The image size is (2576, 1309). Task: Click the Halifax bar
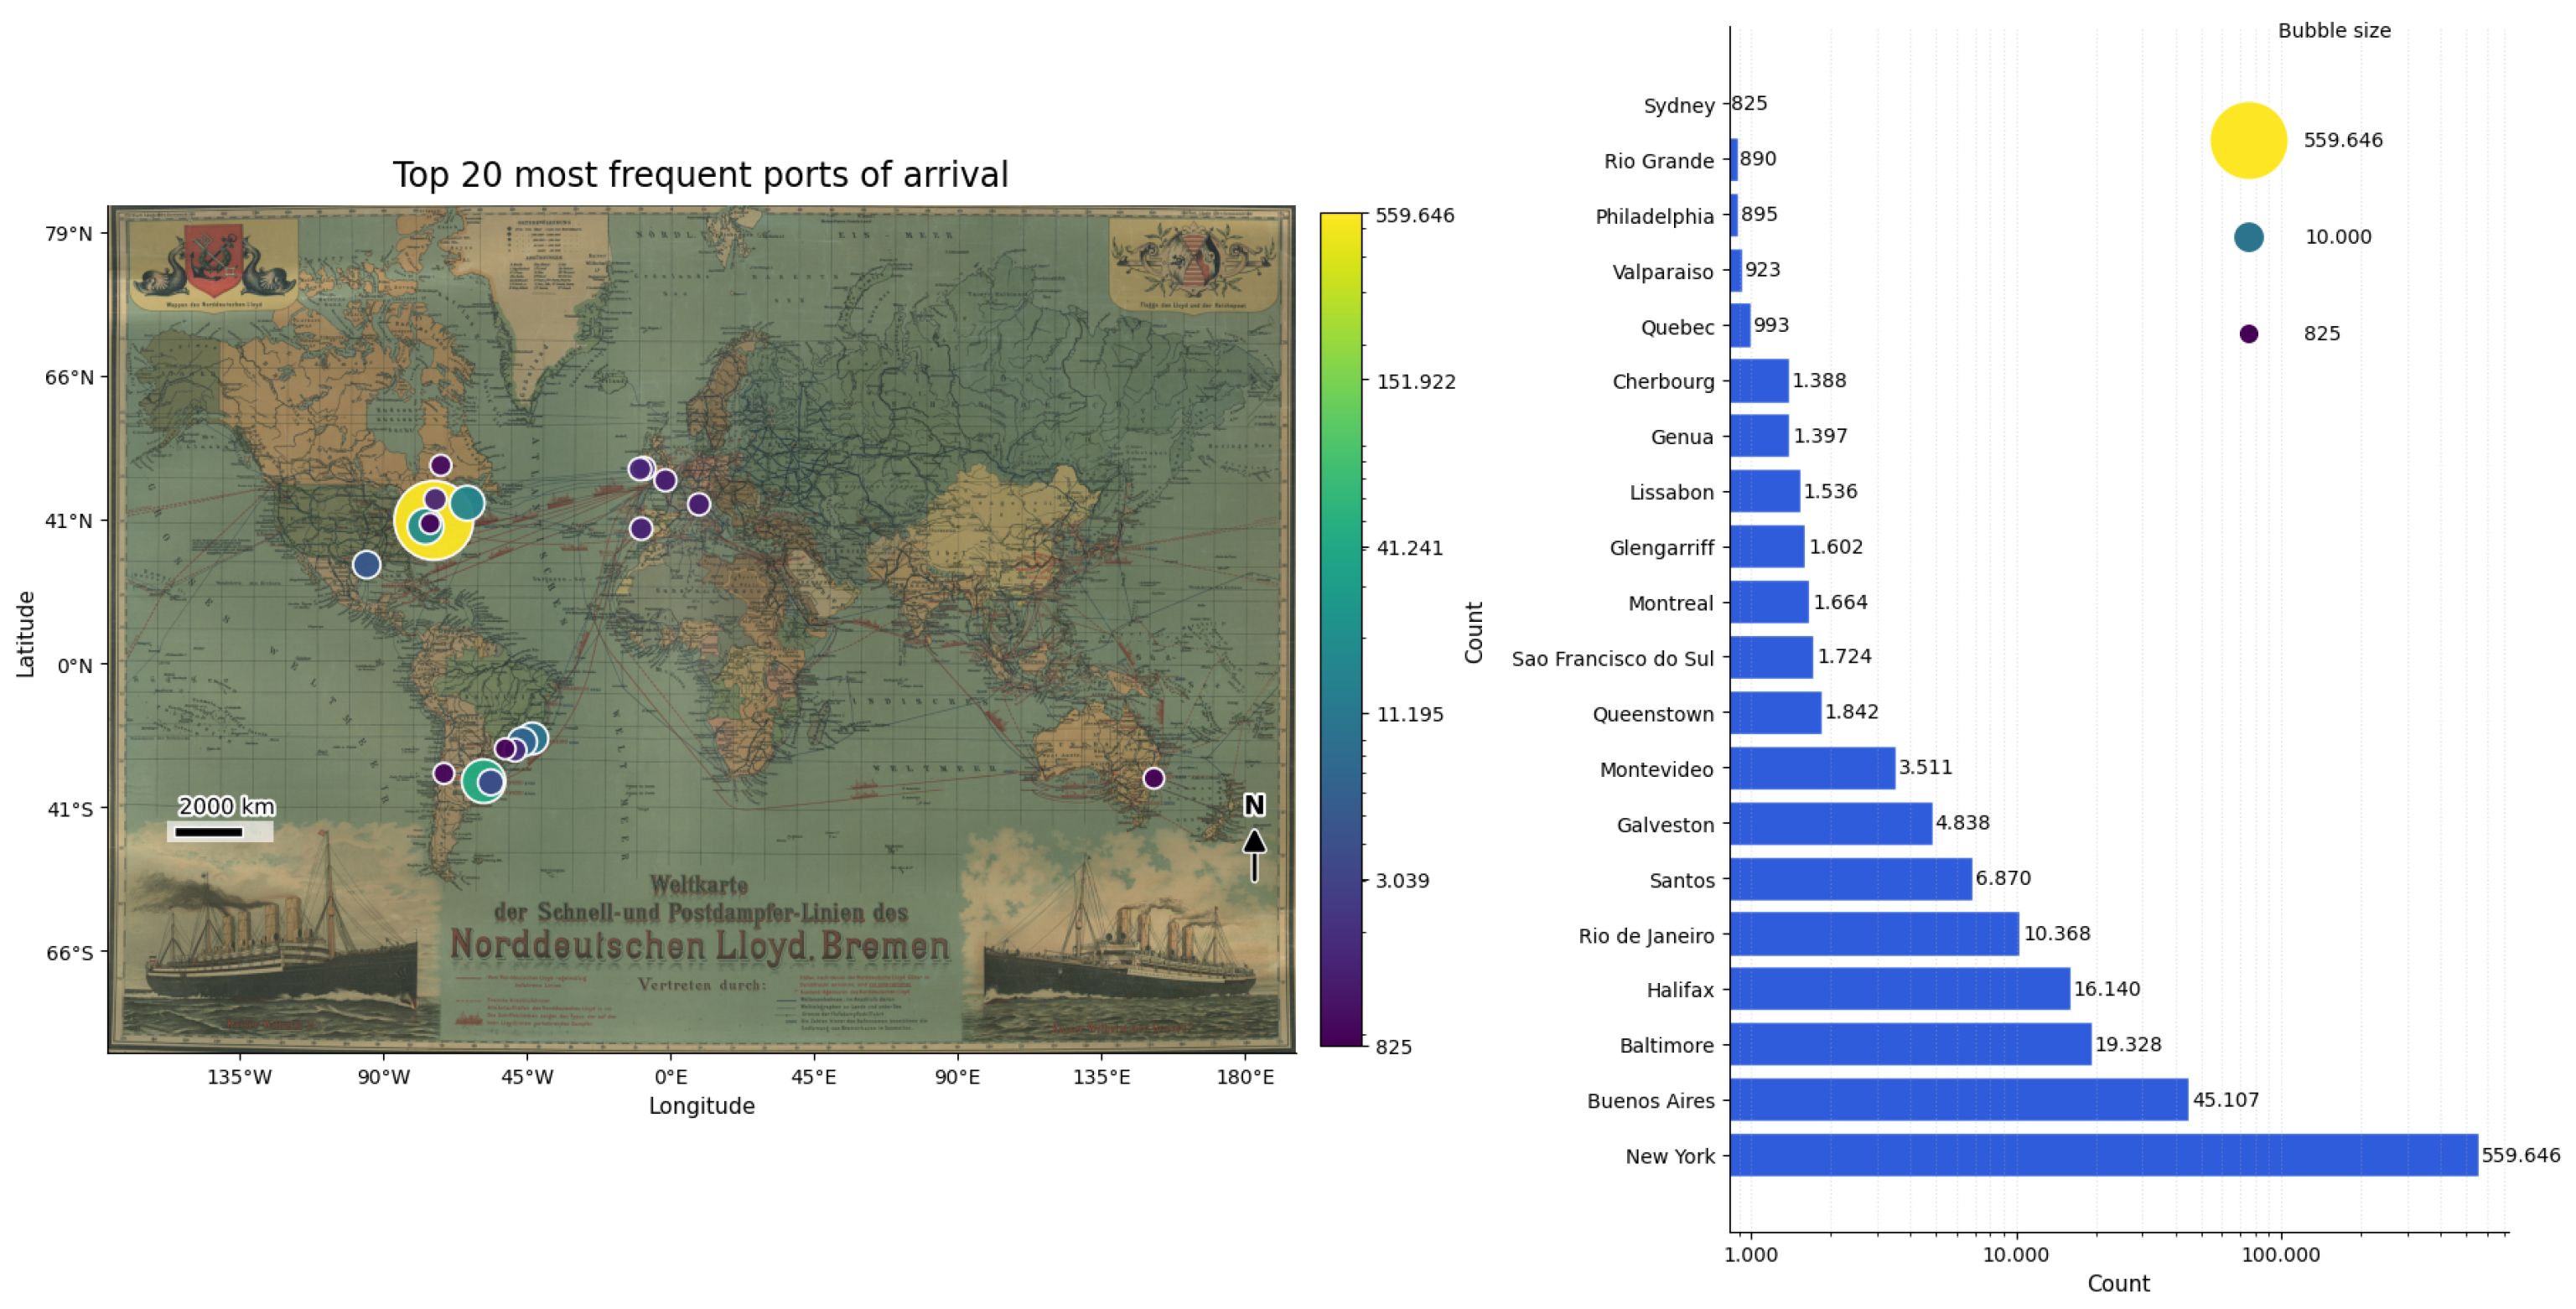click(x=1900, y=988)
